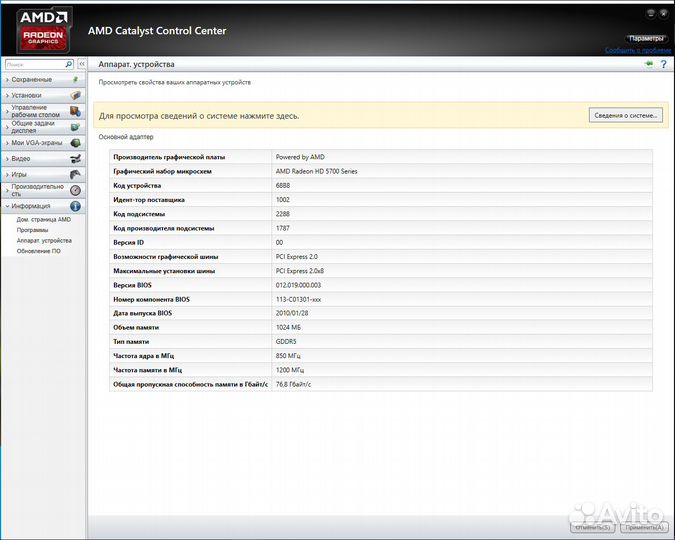Click the Powered by AMD value
This screenshot has width=675, height=540.
point(300,157)
